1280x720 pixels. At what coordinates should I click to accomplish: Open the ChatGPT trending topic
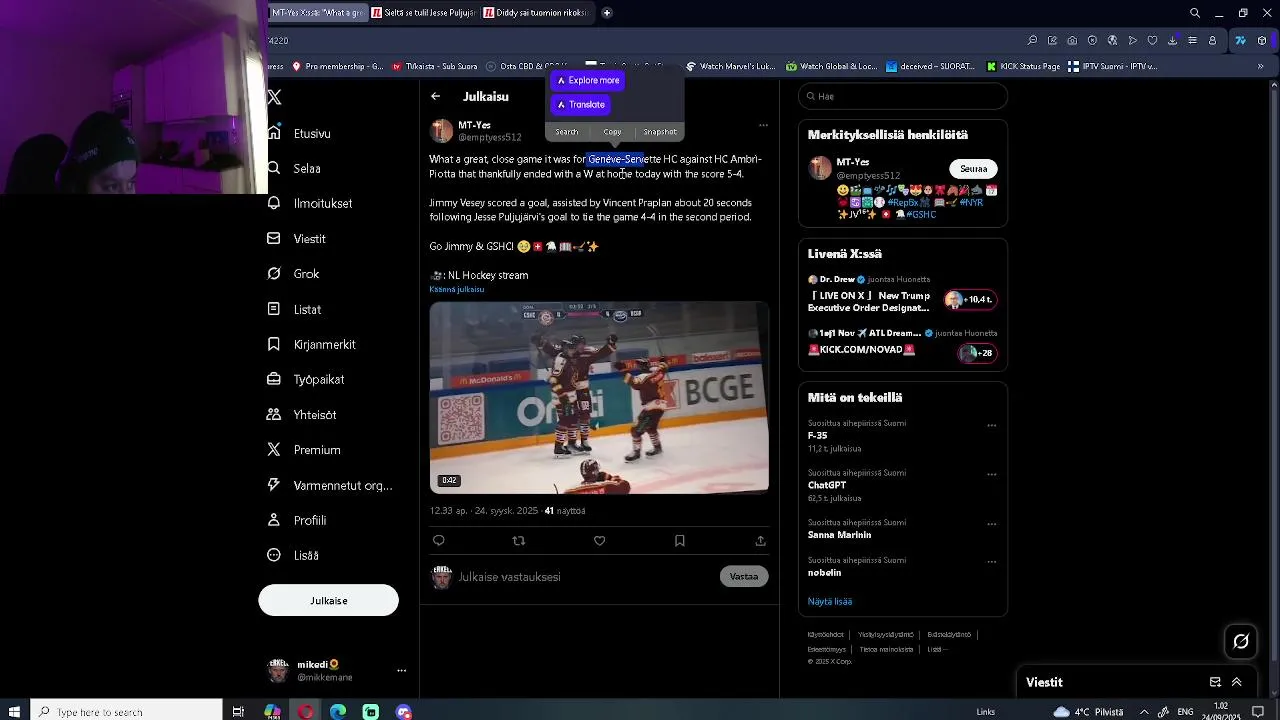coord(827,485)
